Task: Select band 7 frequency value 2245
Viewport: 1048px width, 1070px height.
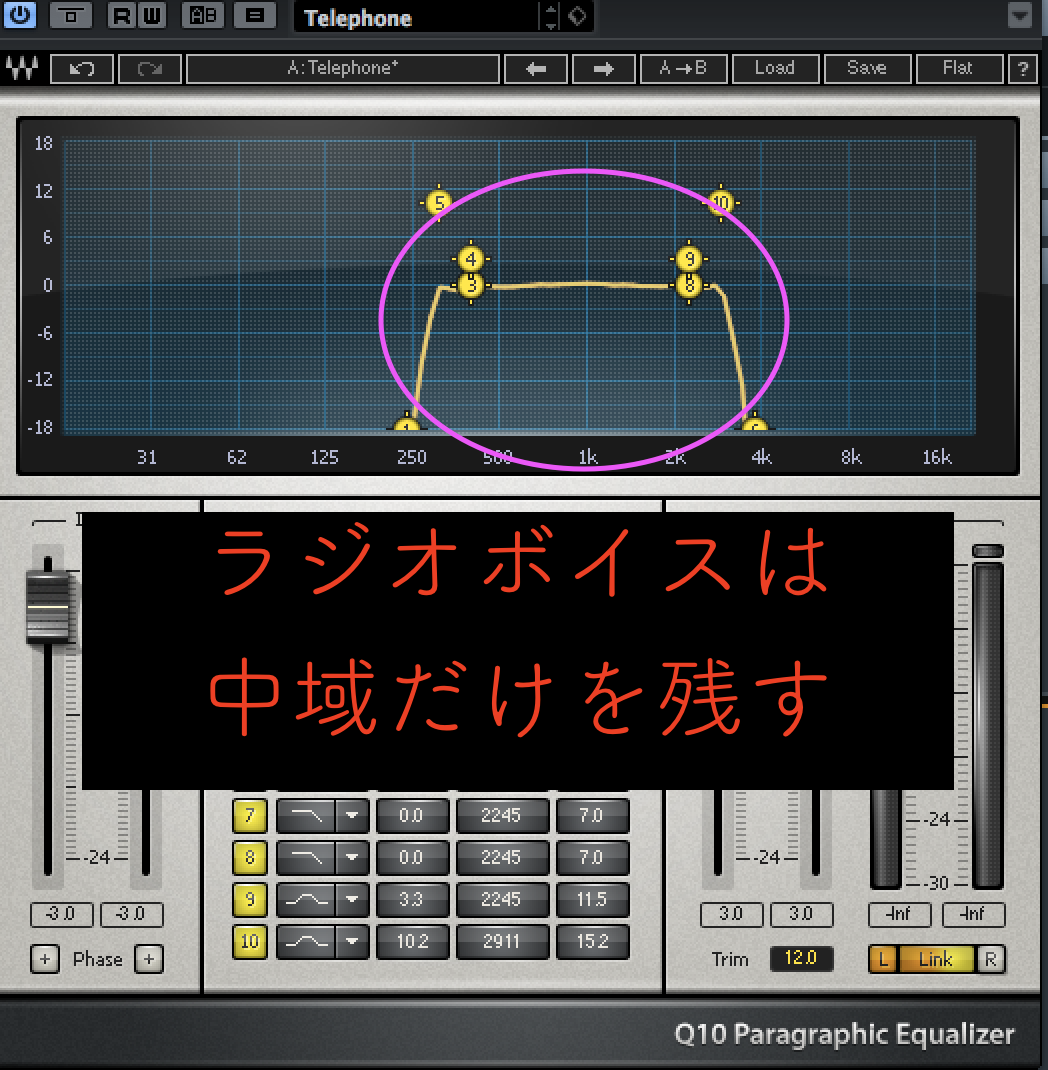Action: click(x=501, y=815)
